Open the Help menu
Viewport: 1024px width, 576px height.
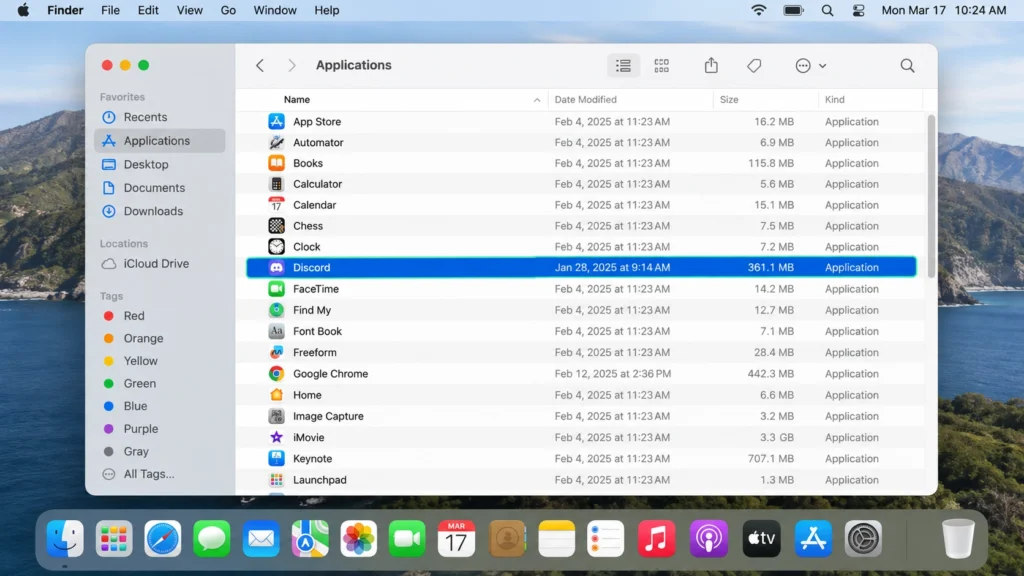click(327, 10)
